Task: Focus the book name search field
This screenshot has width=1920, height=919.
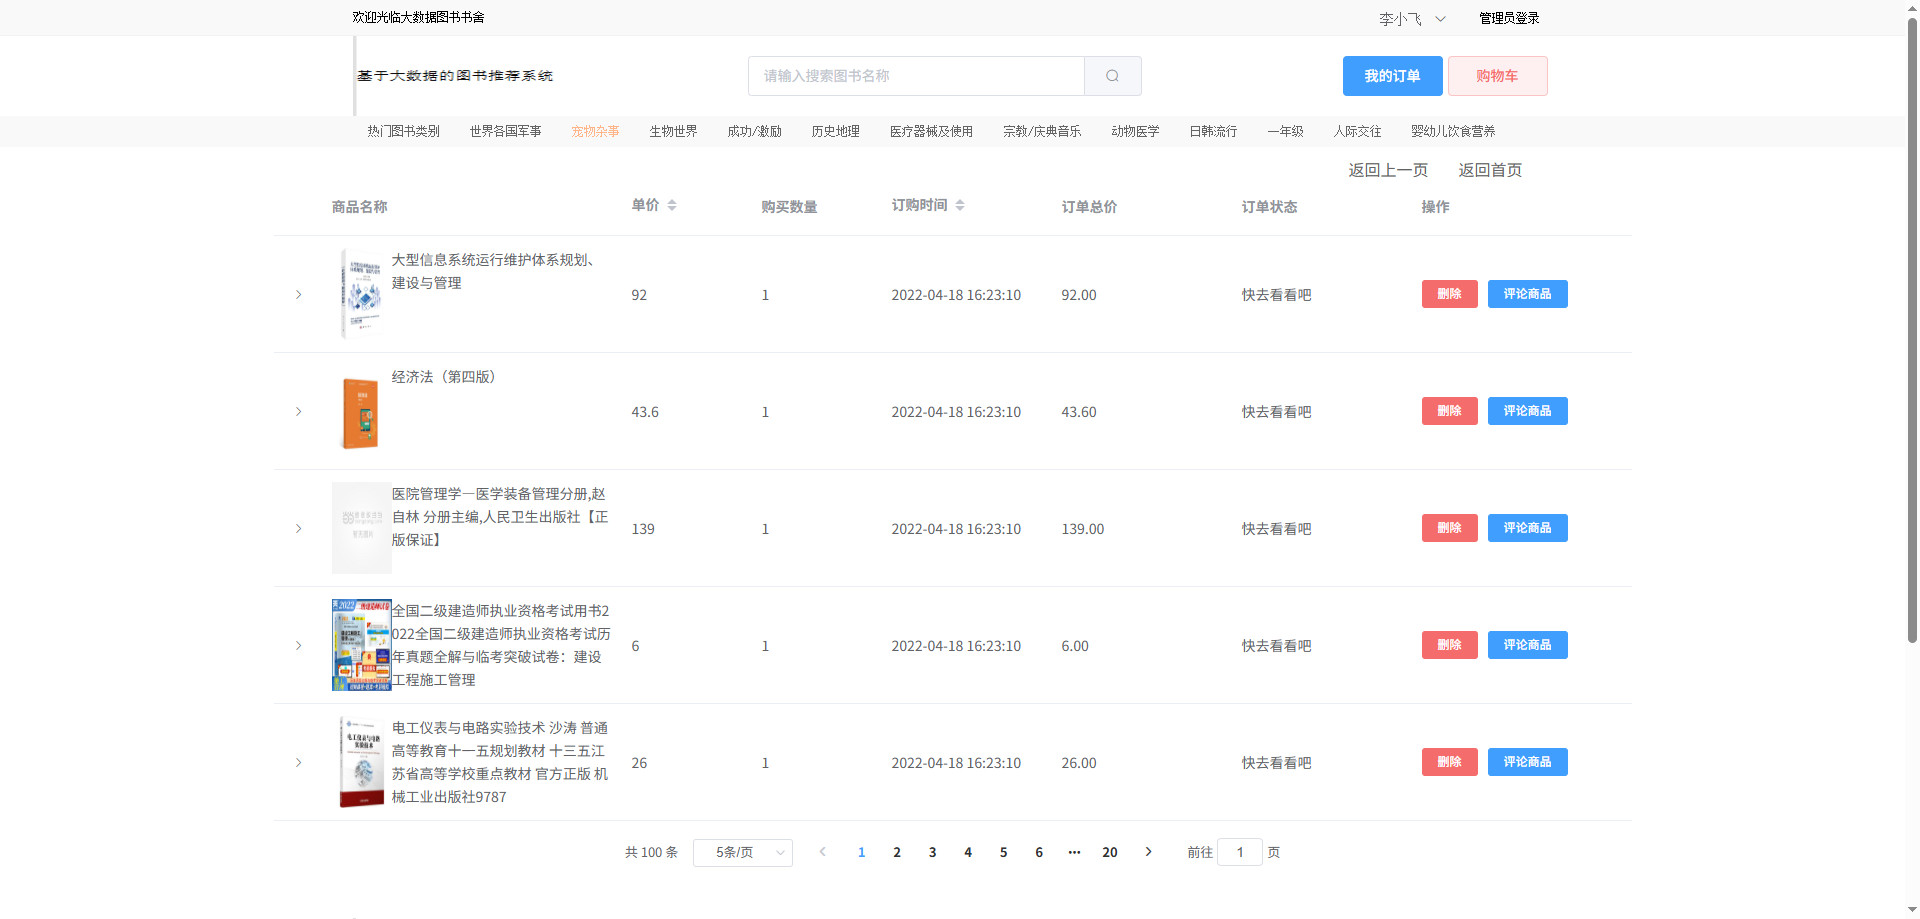Action: [x=916, y=76]
